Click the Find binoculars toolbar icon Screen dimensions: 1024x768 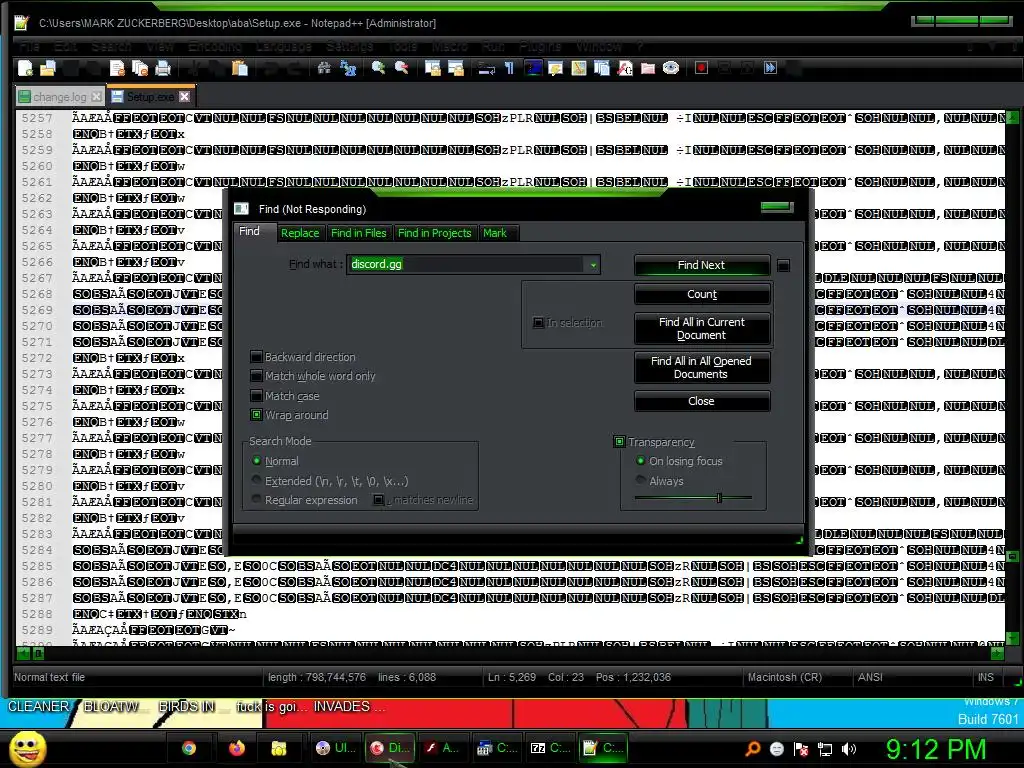point(324,68)
